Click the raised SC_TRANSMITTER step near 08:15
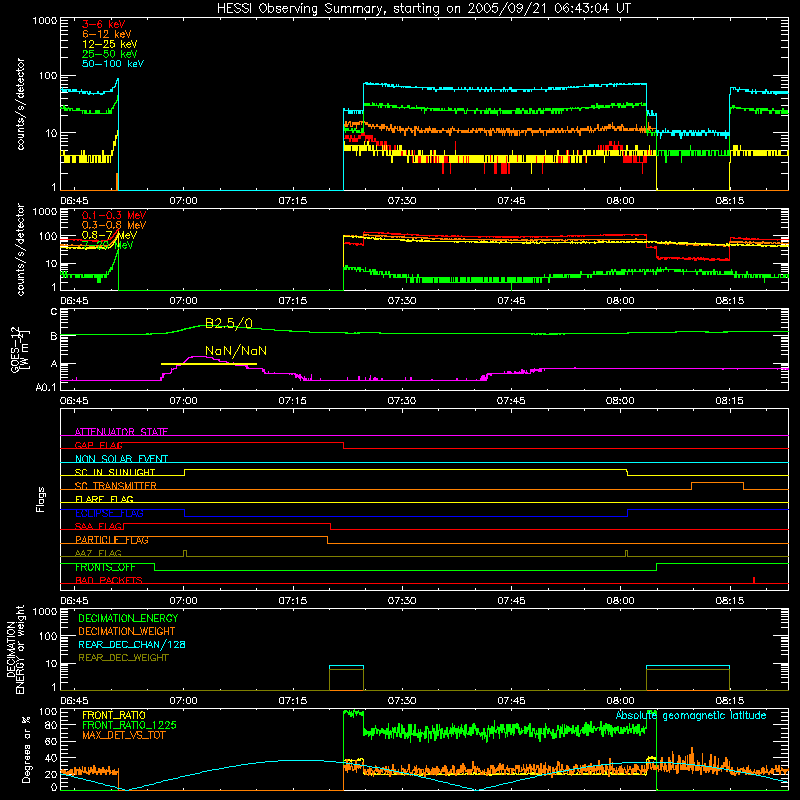 point(717,483)
